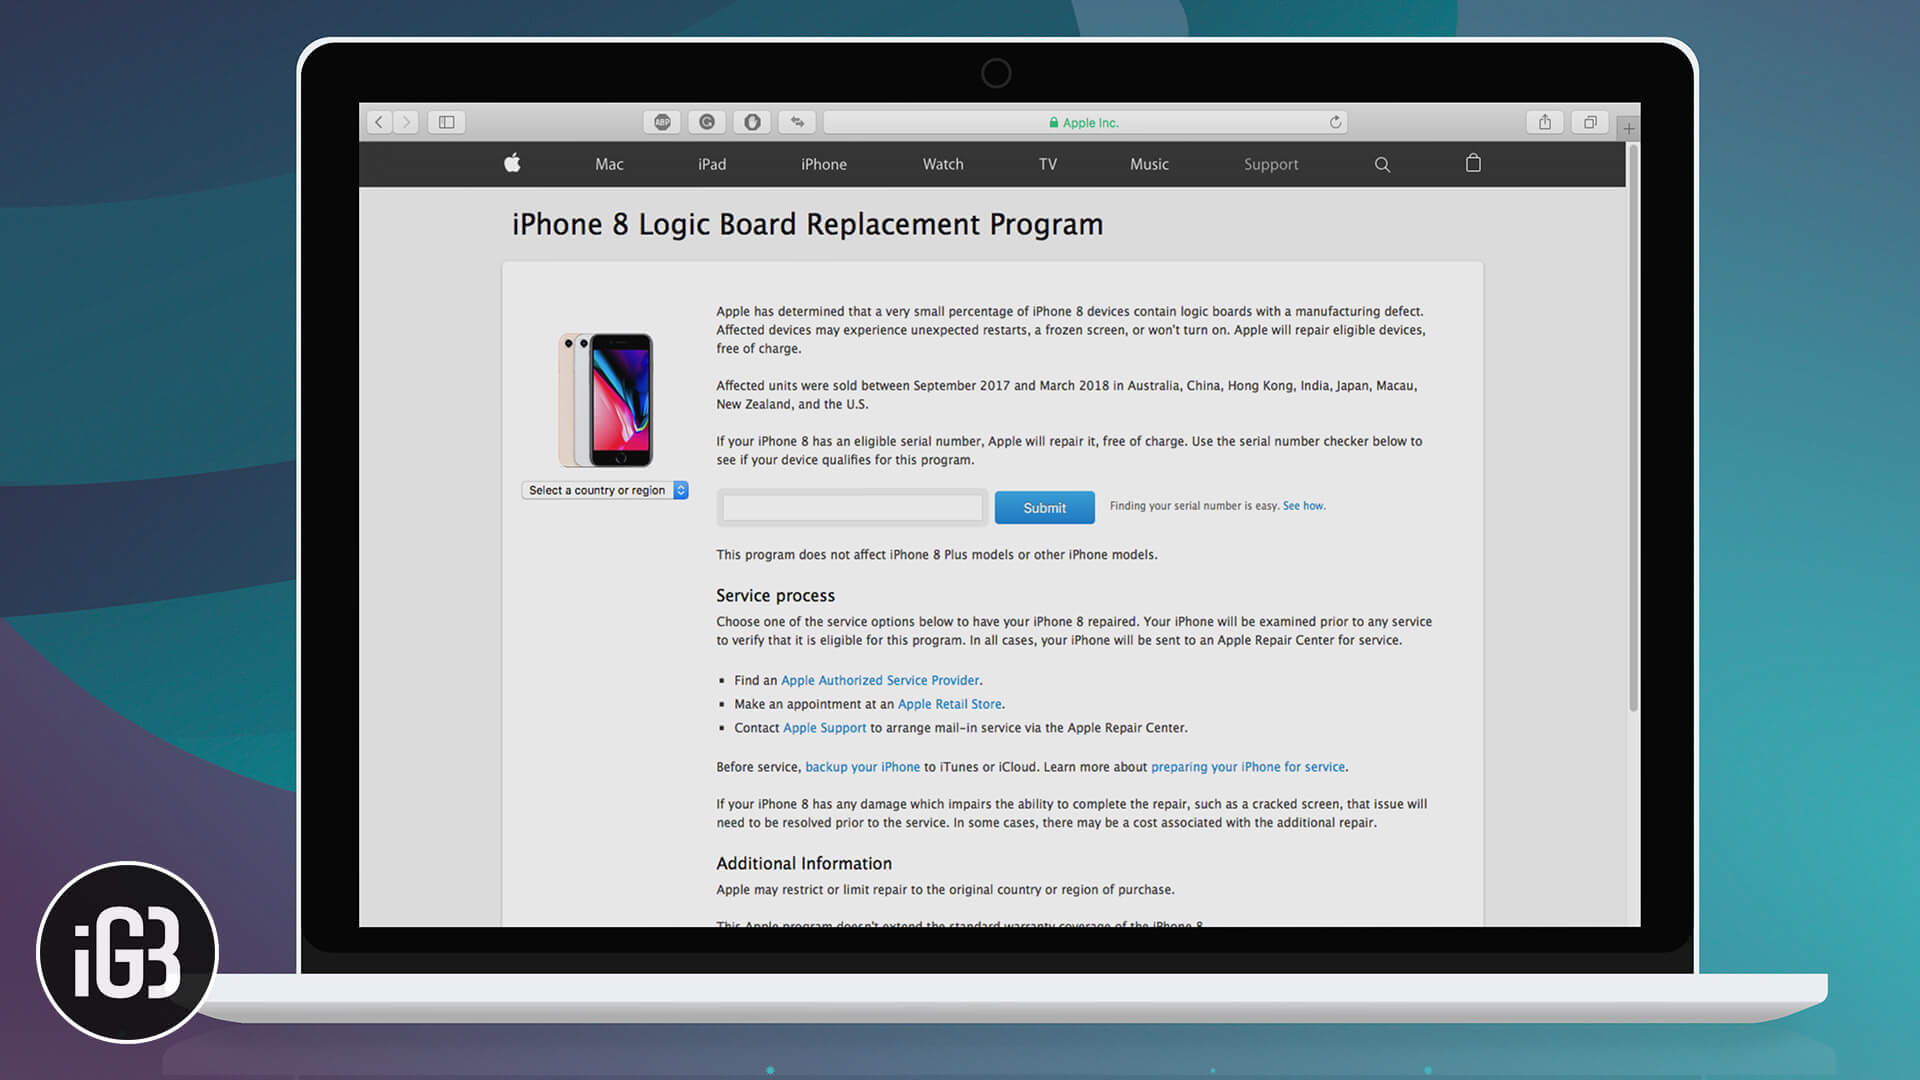Open the See how link
Image resolution: width=1920 pixels, height=1080 pixels.
(1303, 506)
